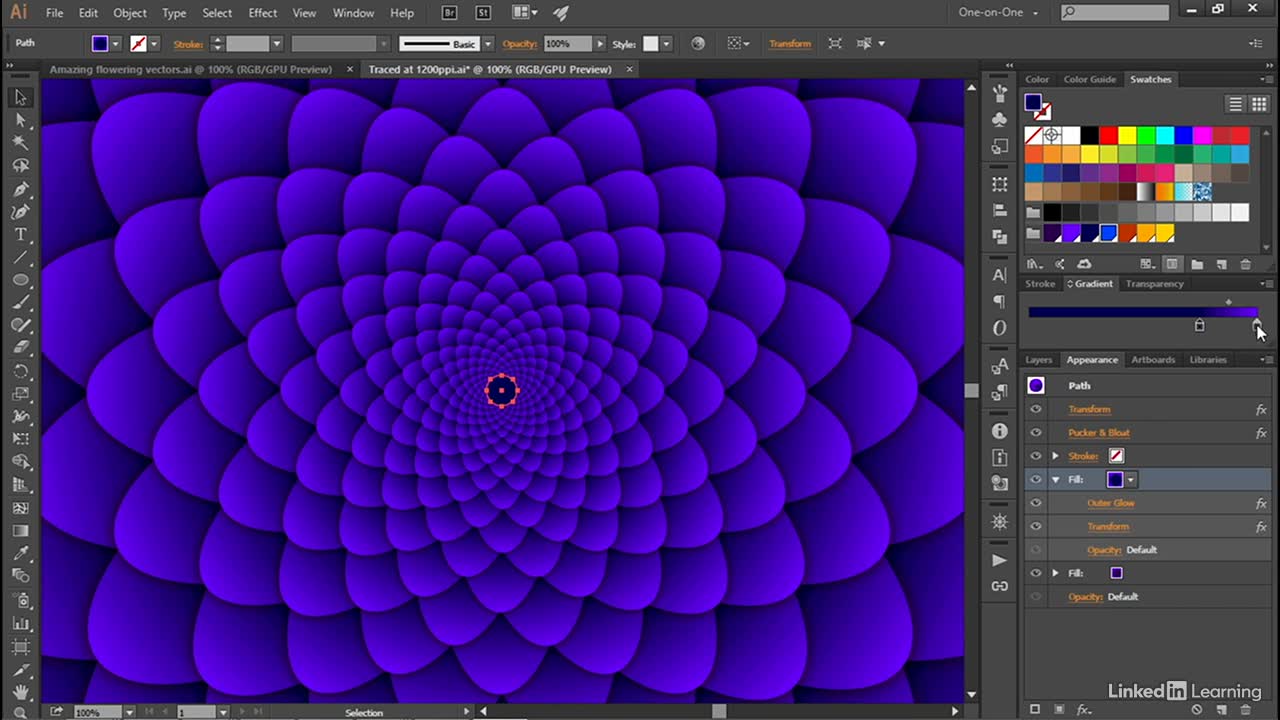
Task: Expand the Stroke attribute row
Action: click(x=1055, y=456)
